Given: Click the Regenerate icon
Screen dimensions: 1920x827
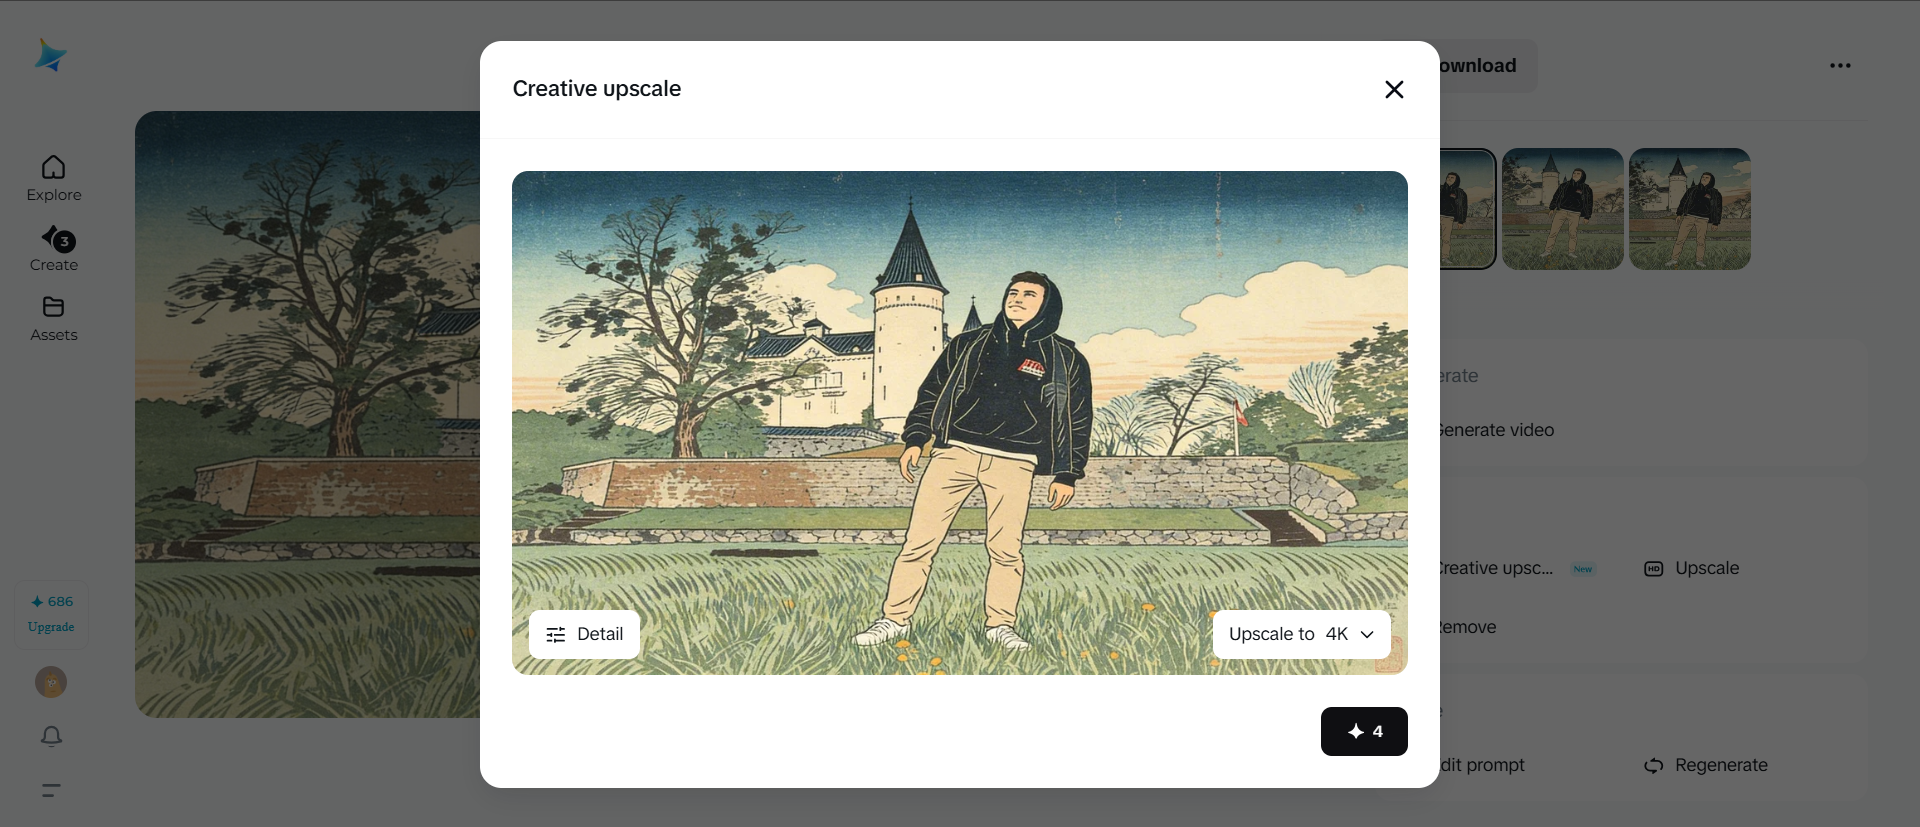Looking at the screenshot, I should pyautogui.click(x=1654, y=766).
